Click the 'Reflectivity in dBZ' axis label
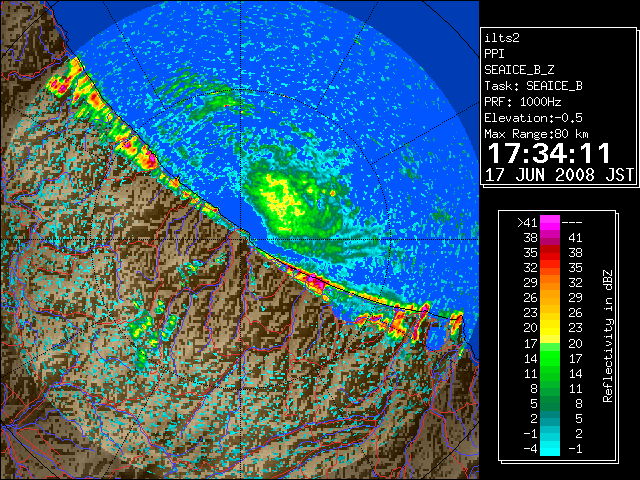 click(x=607, y=336)
